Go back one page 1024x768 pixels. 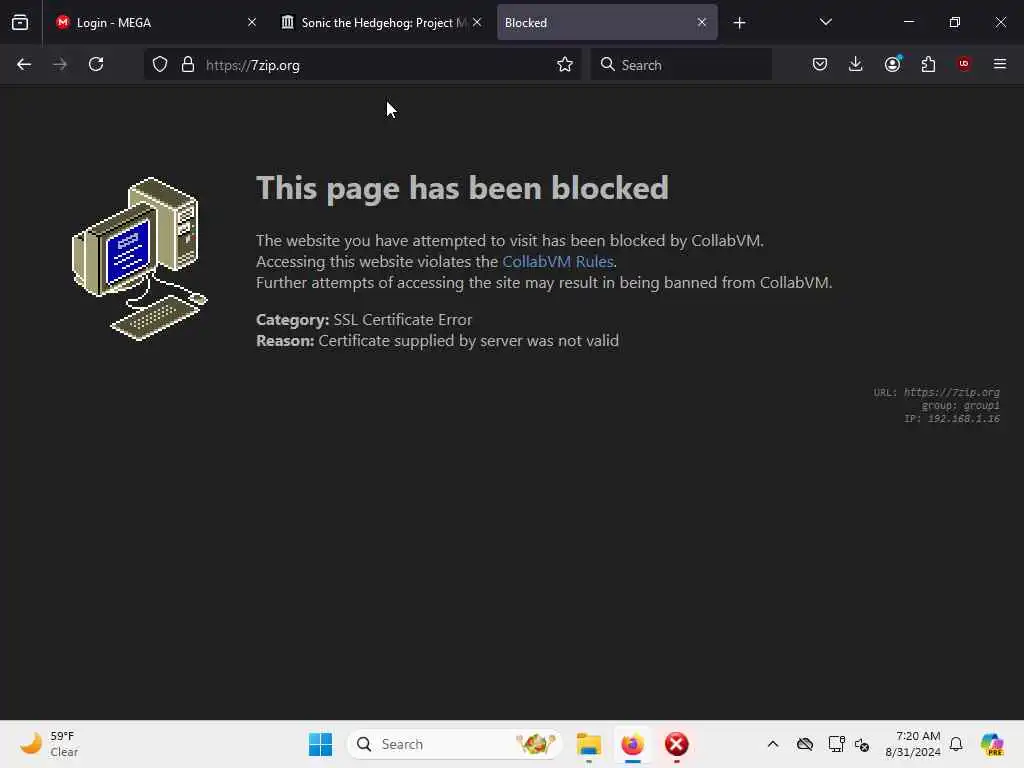click(x=24, y=64)
